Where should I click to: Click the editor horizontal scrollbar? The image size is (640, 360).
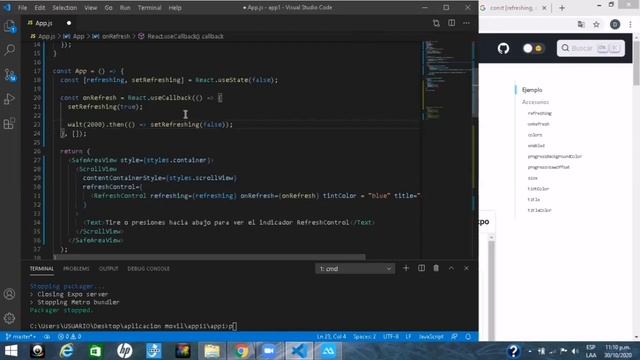point(209,257)
